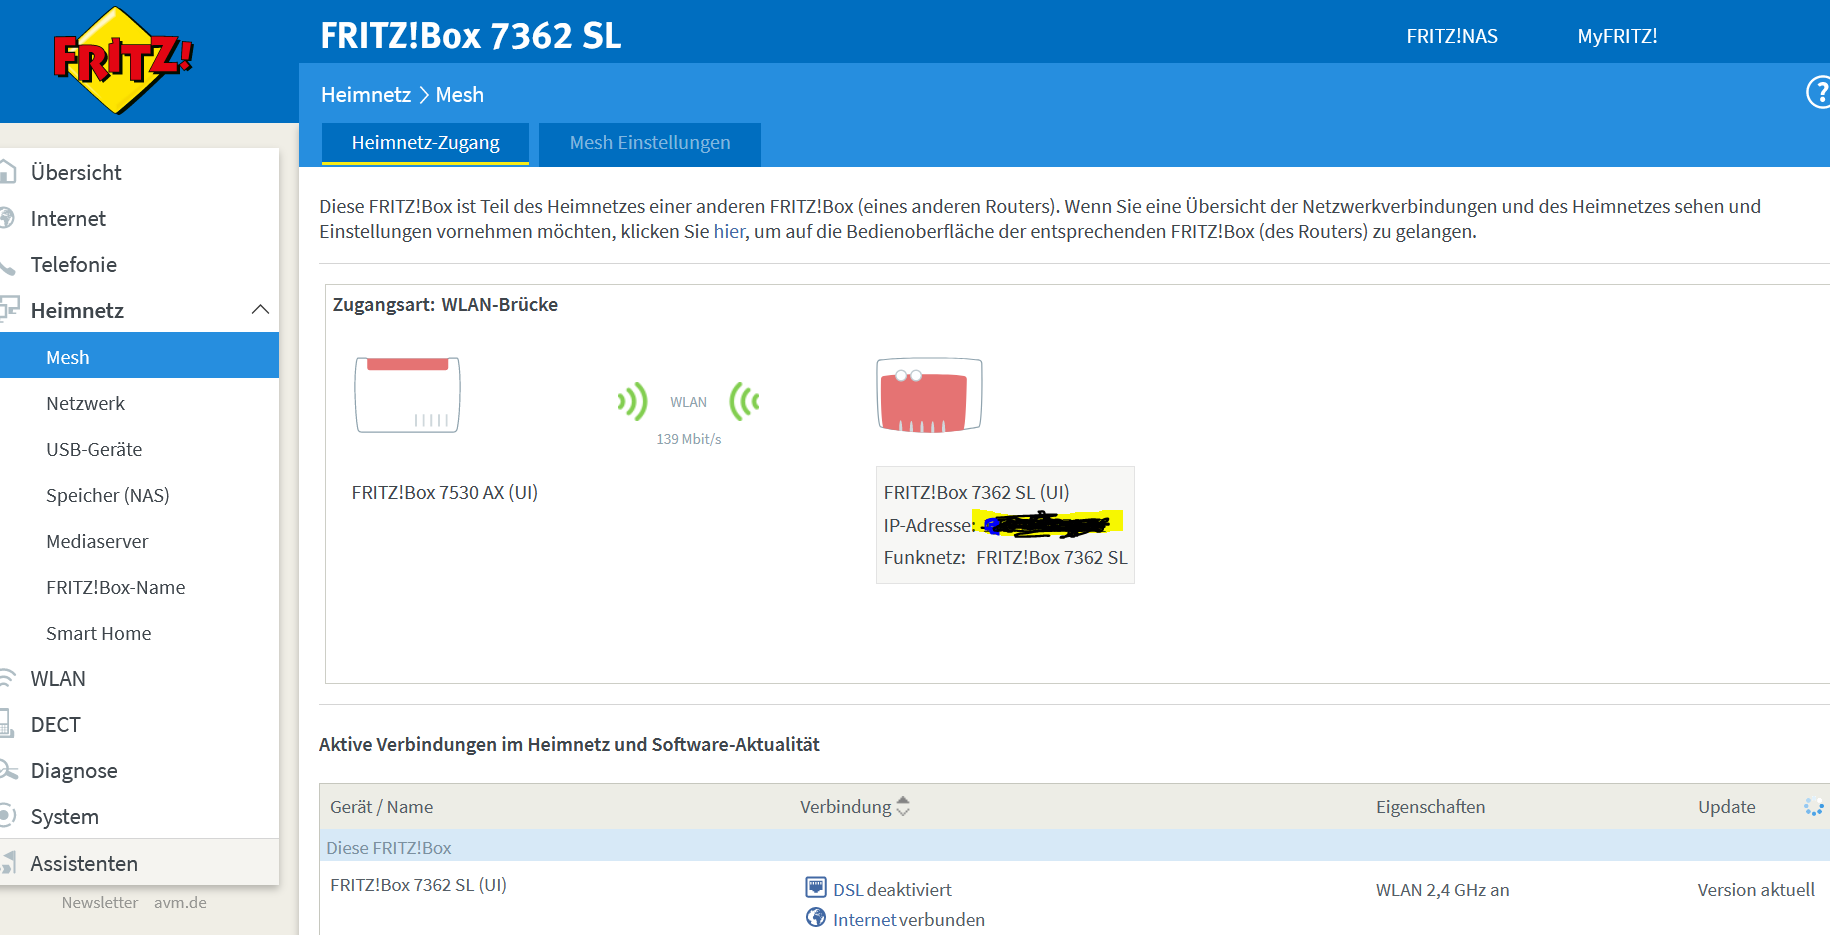Screen dimensions: 1830x935
Task: Click Mesh in the breadcrumb
Action: (460, 95)
